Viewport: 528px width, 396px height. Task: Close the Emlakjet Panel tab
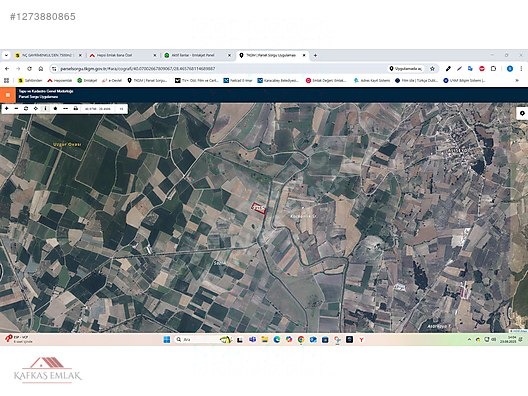230,55
